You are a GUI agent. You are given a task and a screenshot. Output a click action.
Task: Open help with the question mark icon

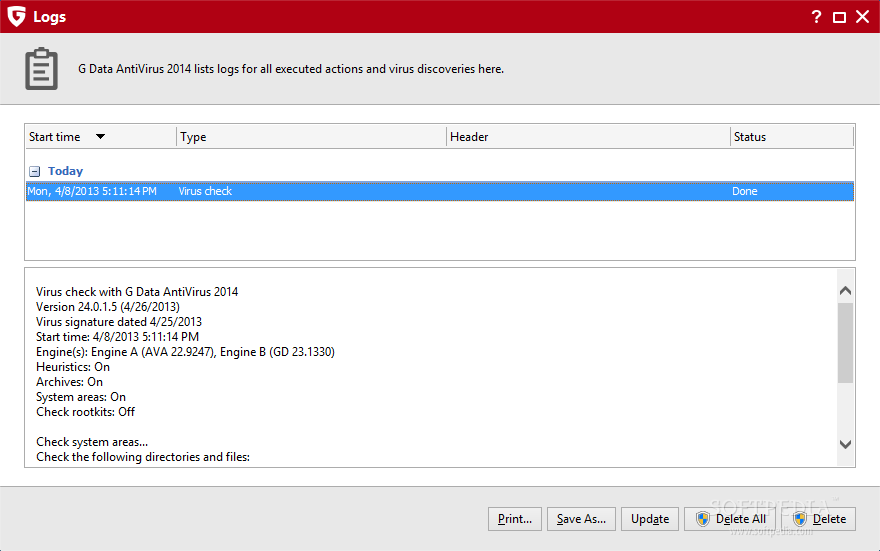(x=816, y=17)
